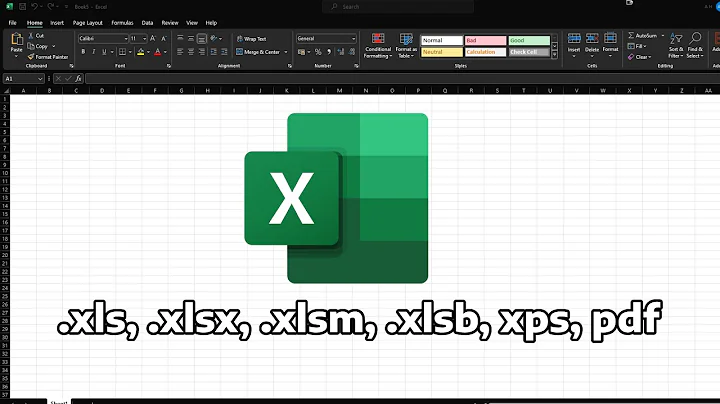
Task: Apply the yellow fill color
Action: click(x=141, y=52)
